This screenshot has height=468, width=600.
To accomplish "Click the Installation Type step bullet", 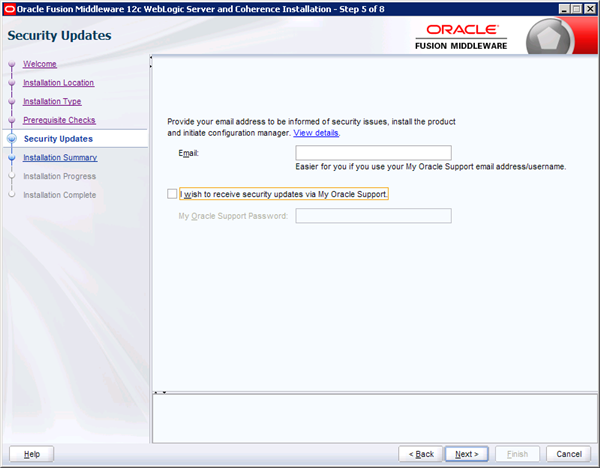I will pyautogui.click(x=12, y=101).
